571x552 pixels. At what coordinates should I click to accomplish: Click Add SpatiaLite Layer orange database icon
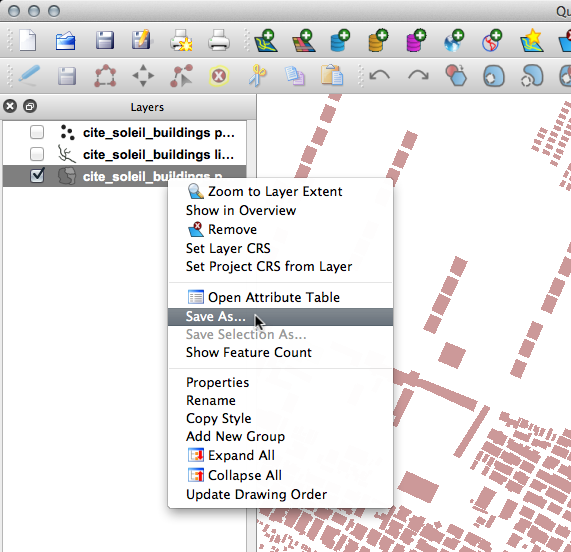click(x=378, y=40)
